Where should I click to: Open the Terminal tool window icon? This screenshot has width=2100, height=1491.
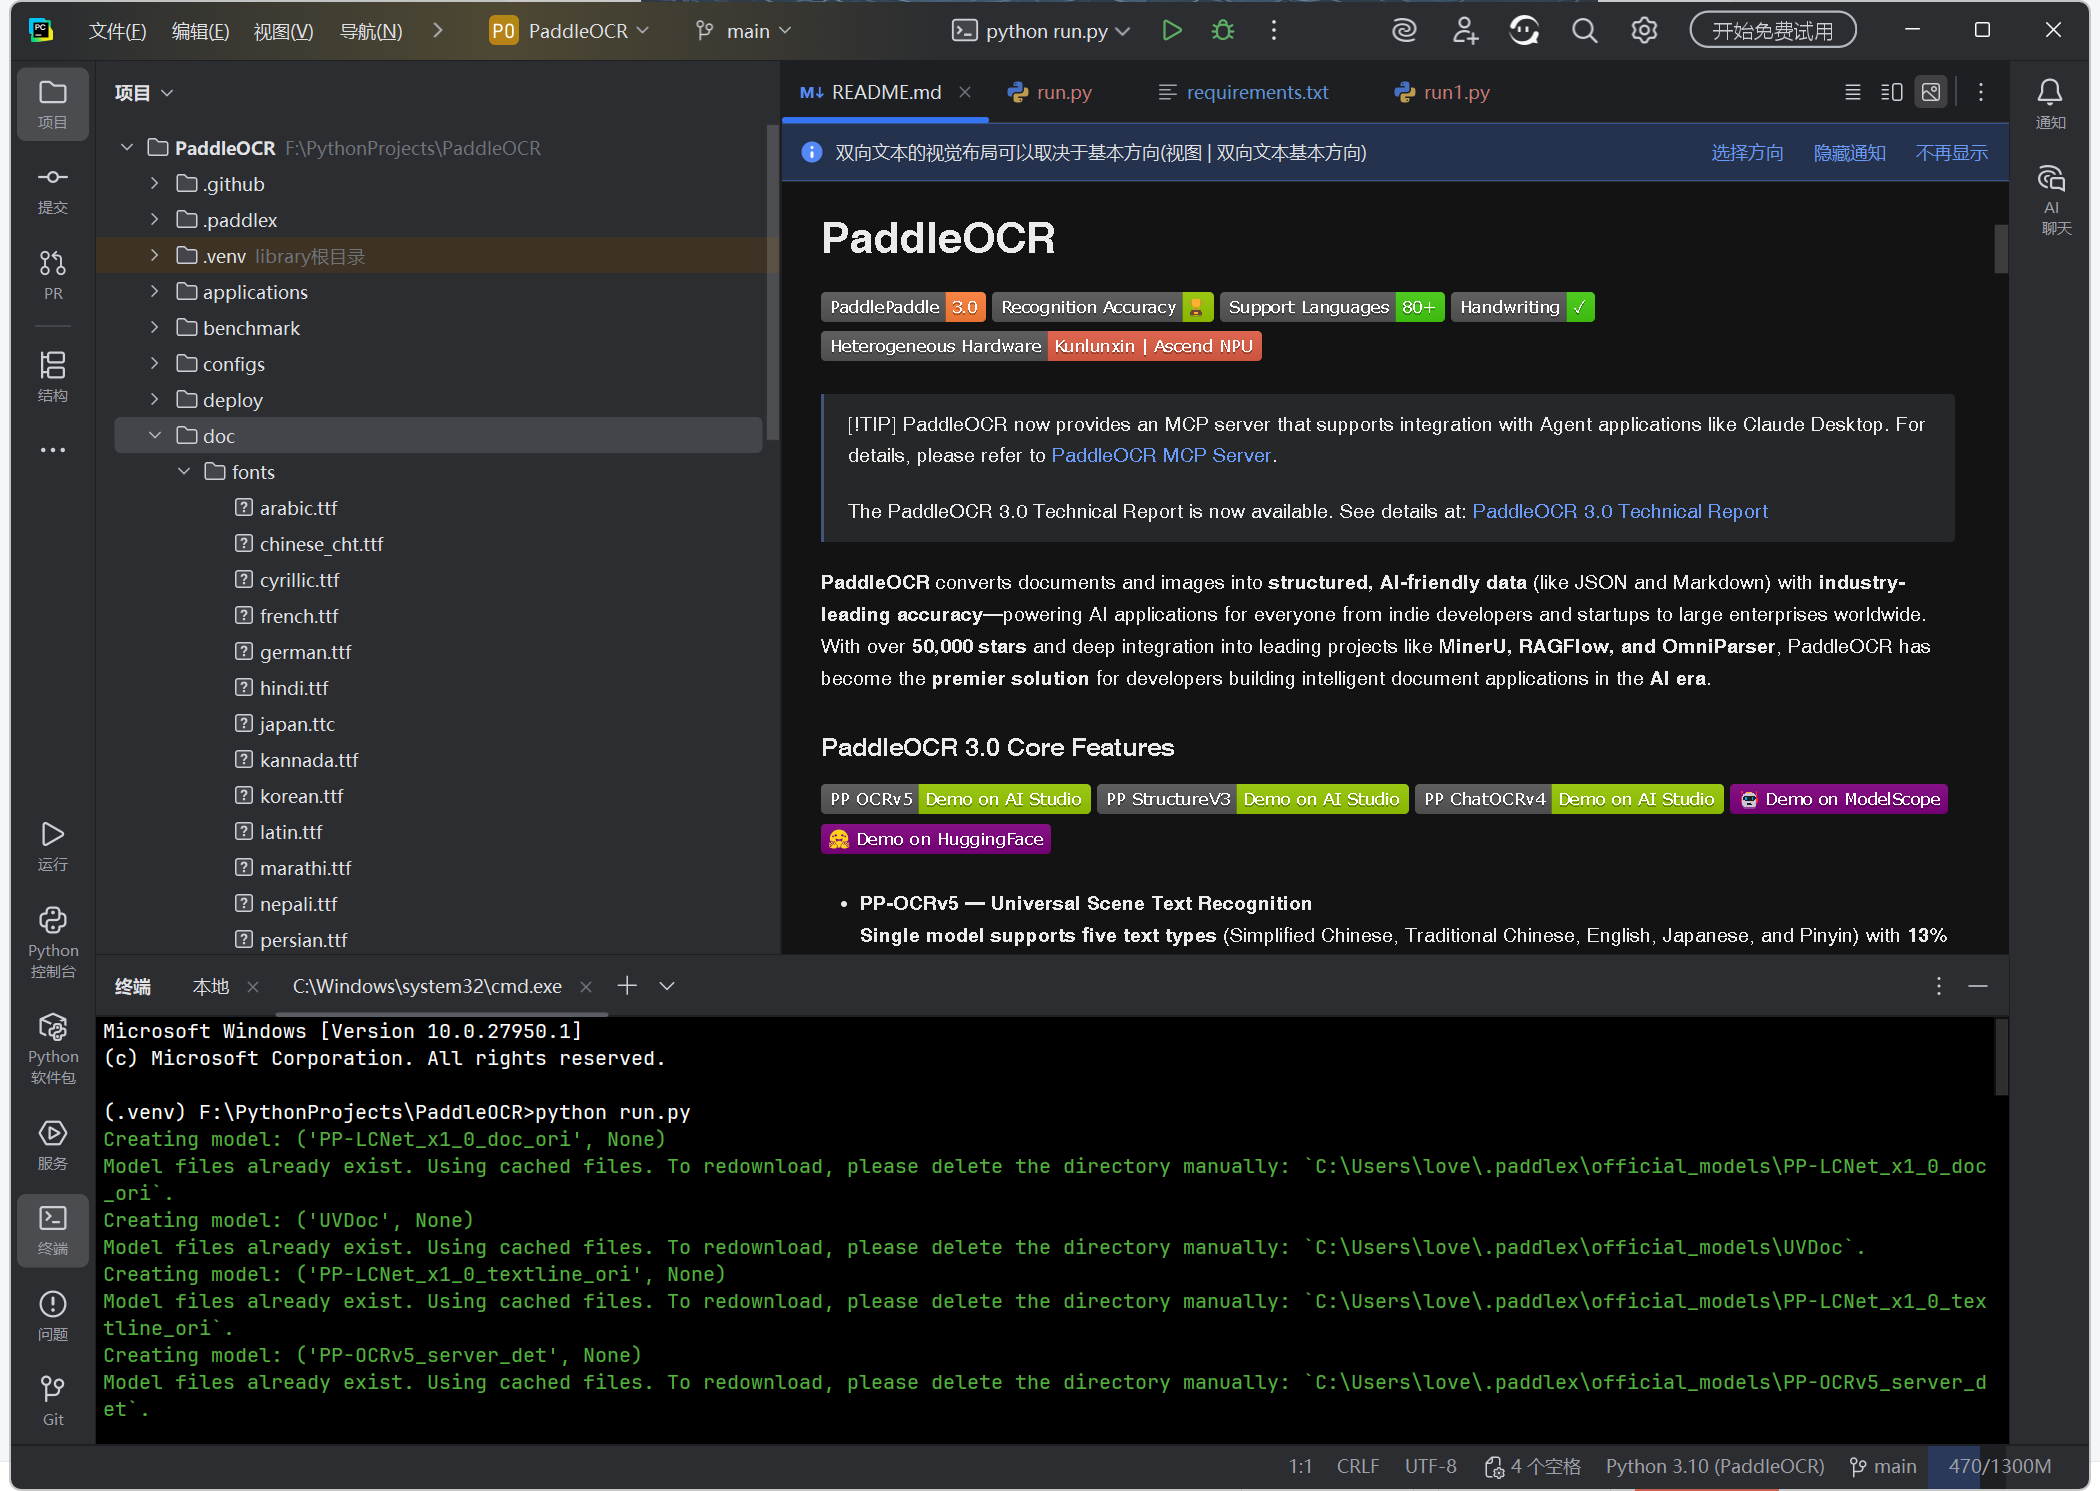point(53,1230)
